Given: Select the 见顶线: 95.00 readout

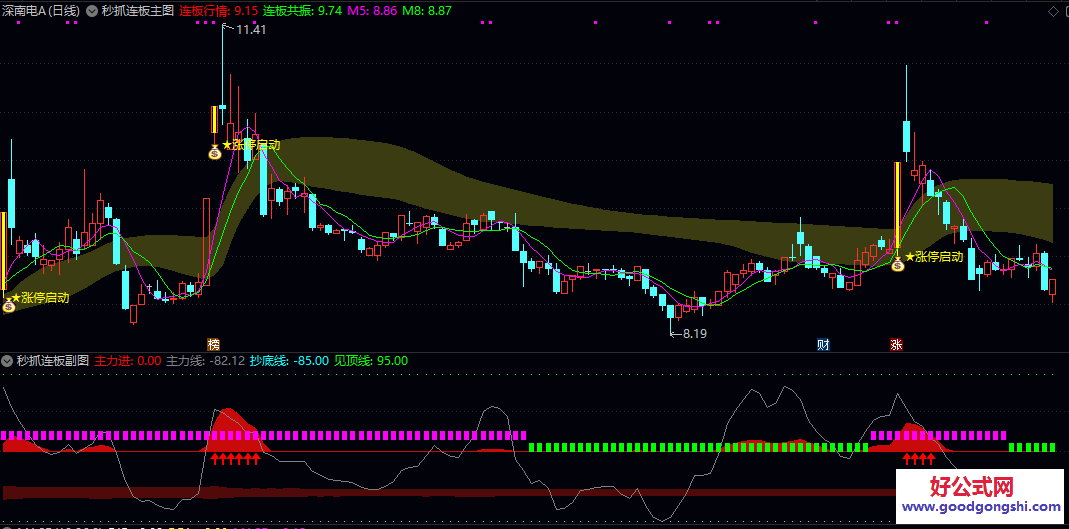Looking at the screenshot, I should (x=371, y=361).
